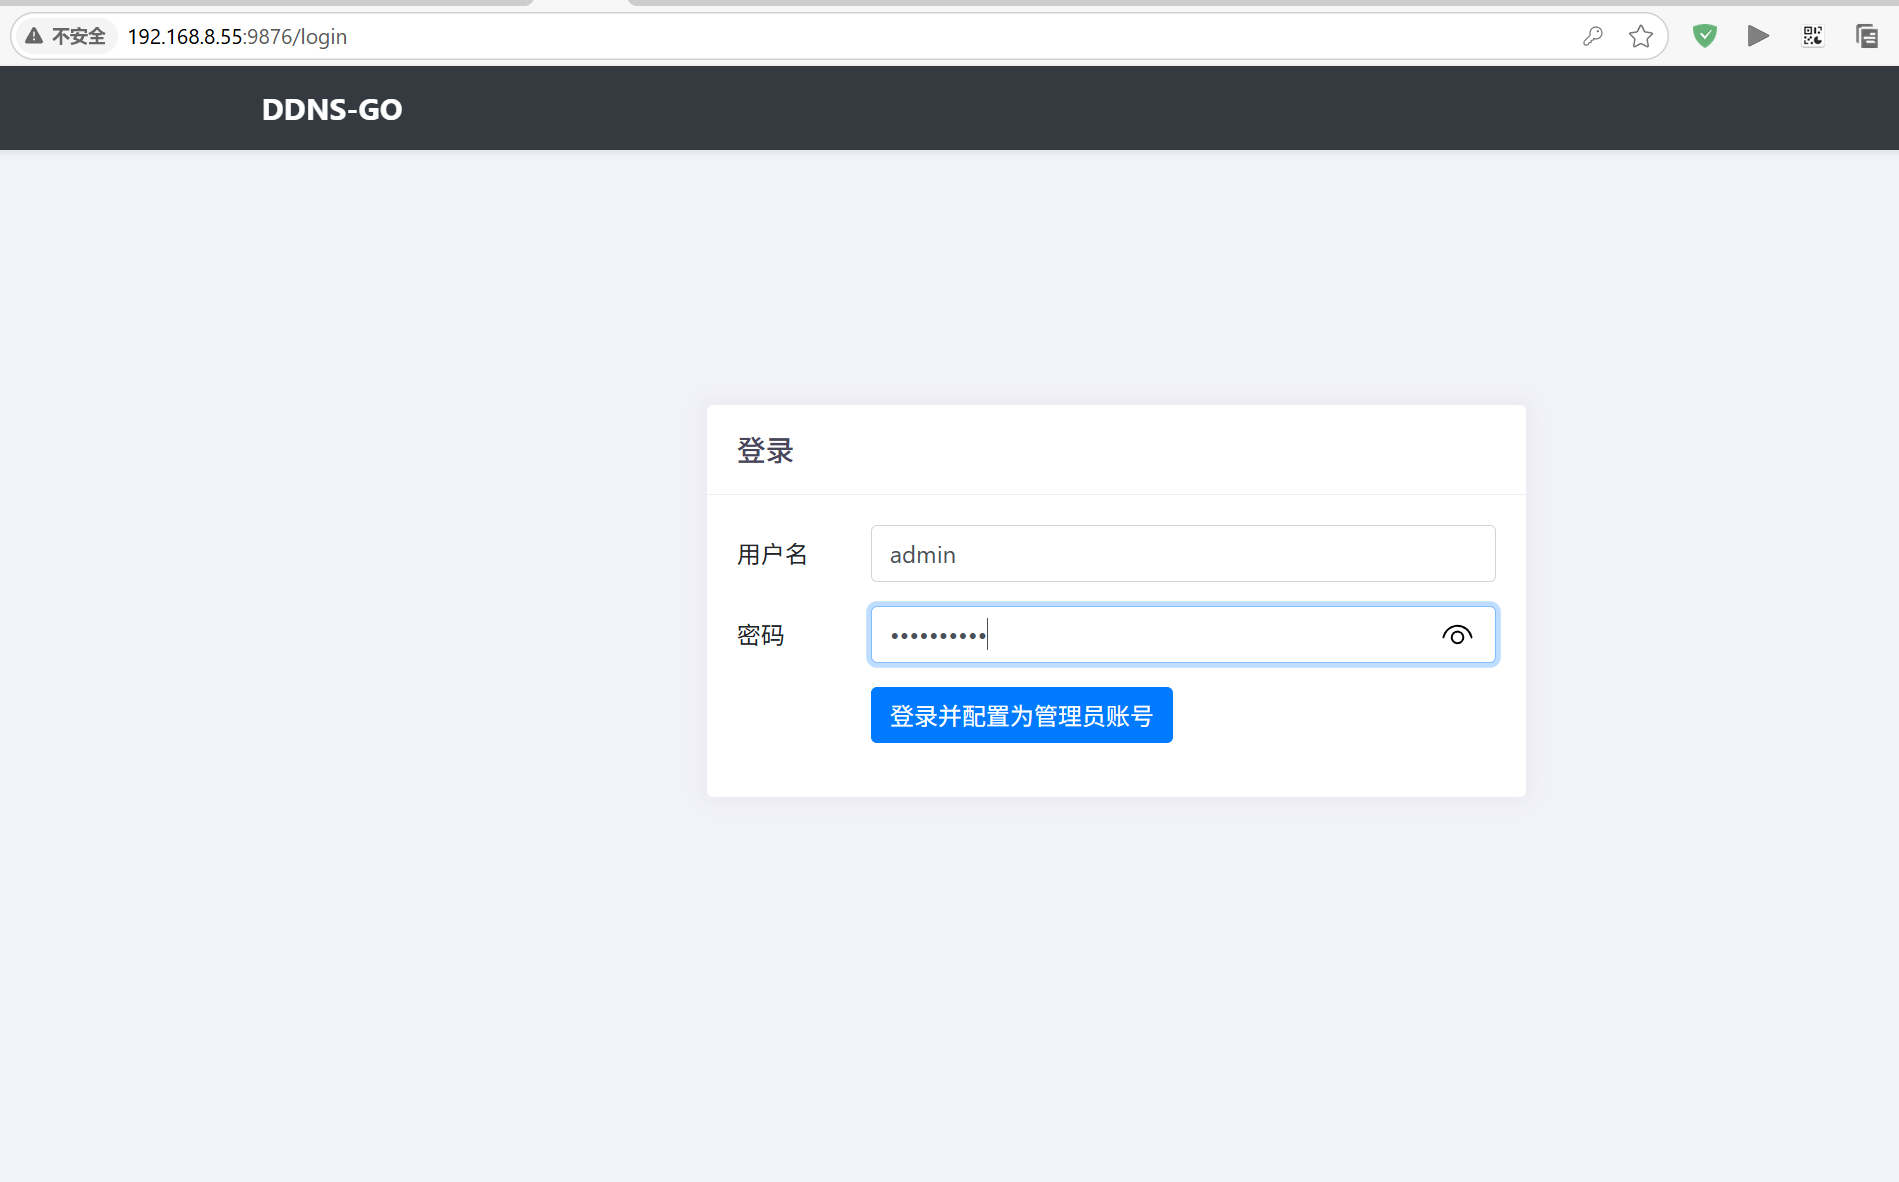The image size is (1899, 1182).
Task: Open the saved passwords key icon
Action: [1593, 37]
